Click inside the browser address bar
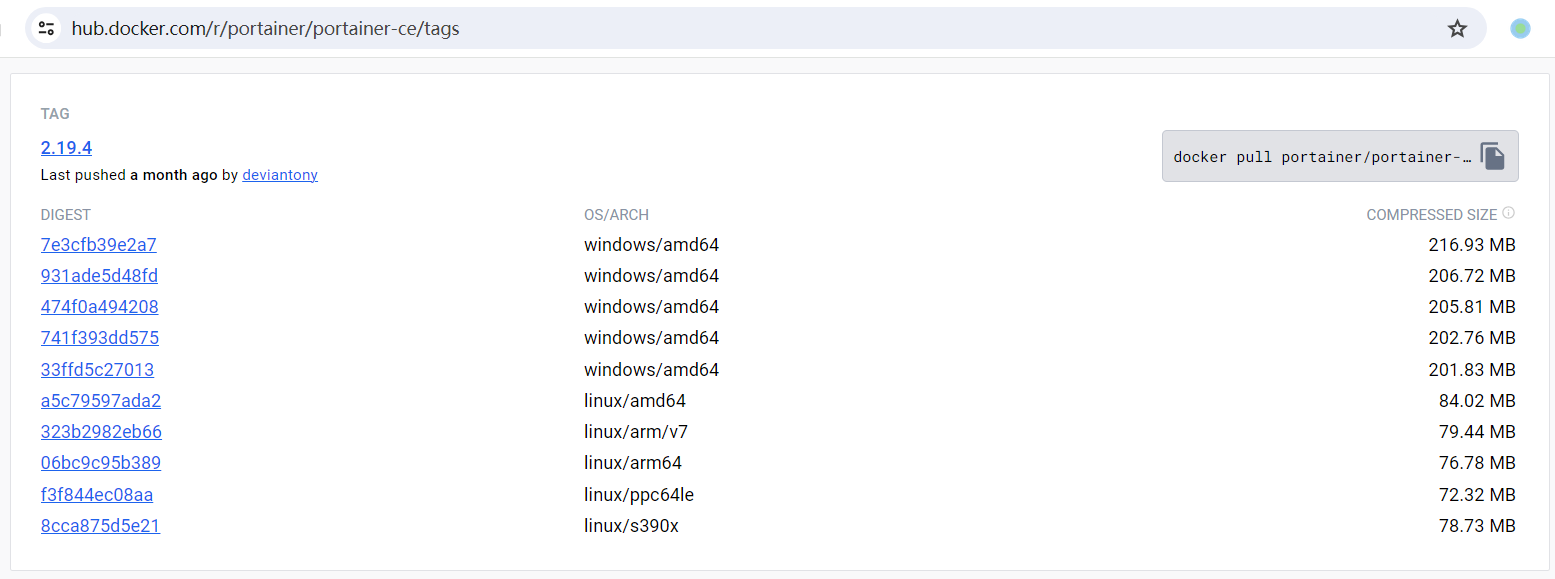Viewport: 1555px width, 579px height. click(700, 28)
